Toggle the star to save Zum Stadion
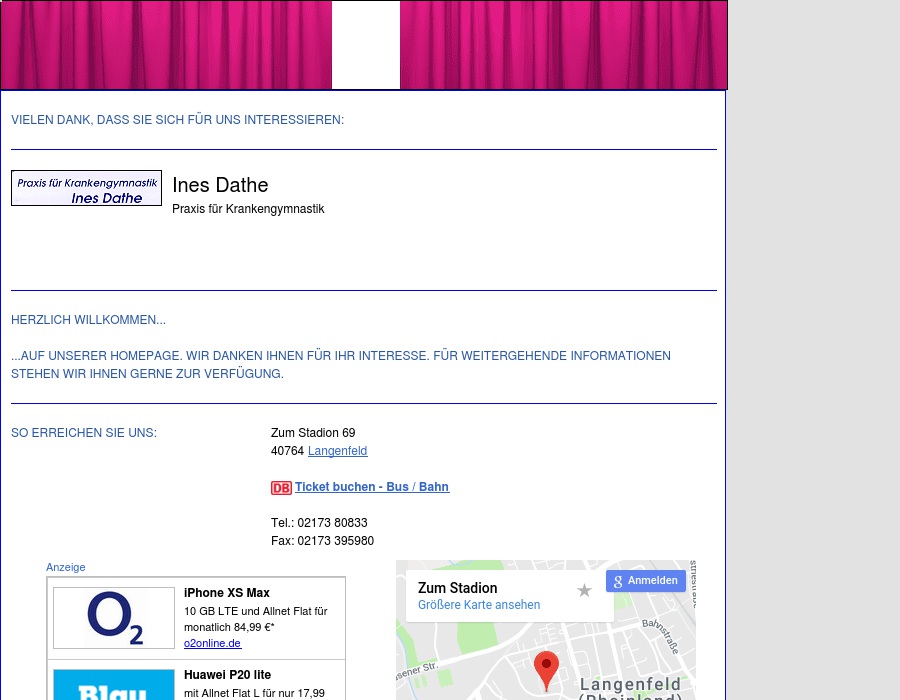This screenshot has height=700, width=900. [x=584, y=590]
